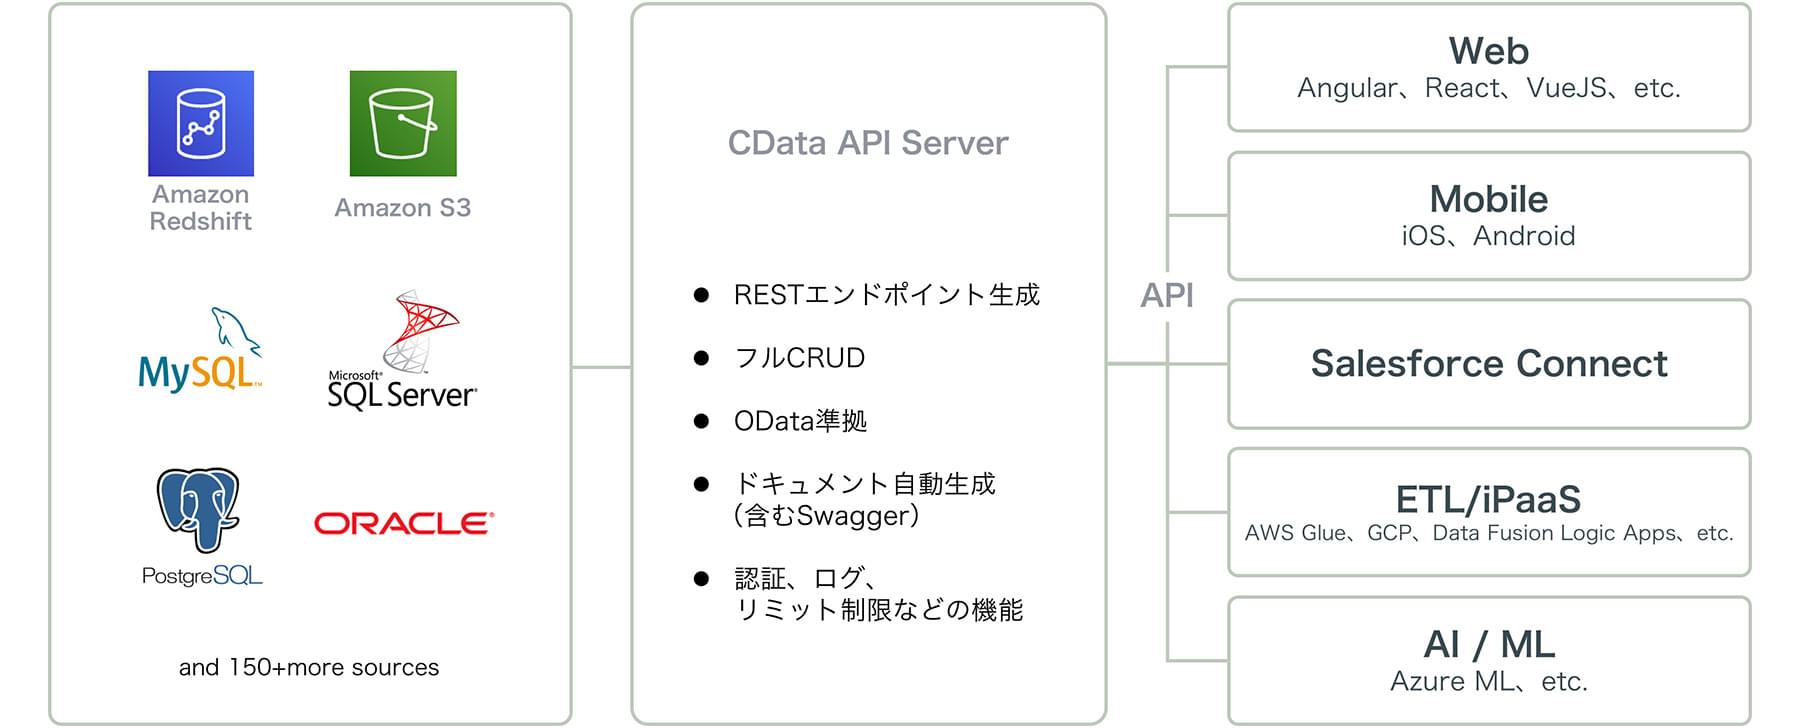Click the 認証、ログ bullet item
Viewport: 1800px width, 728px height.
[x=878, y=593]
